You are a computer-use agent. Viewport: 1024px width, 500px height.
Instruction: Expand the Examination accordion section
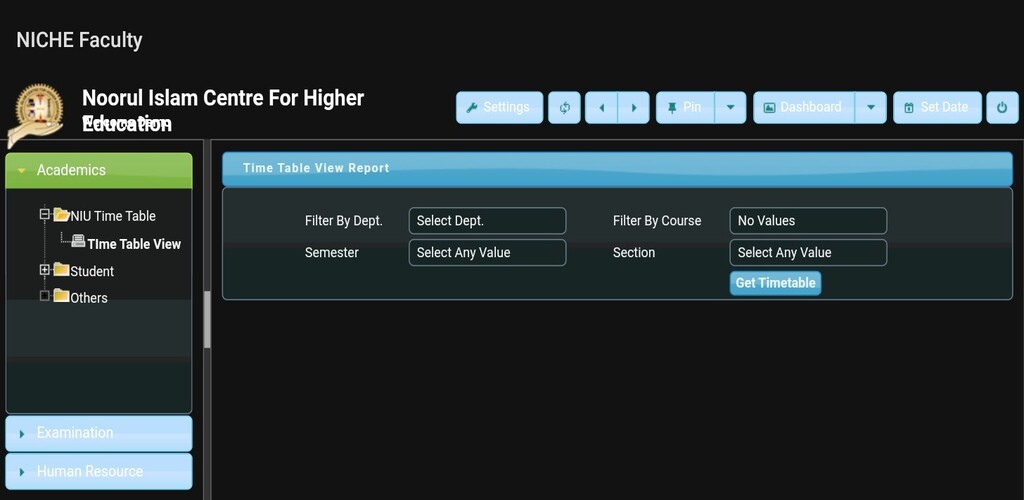[x=98, y=433]
